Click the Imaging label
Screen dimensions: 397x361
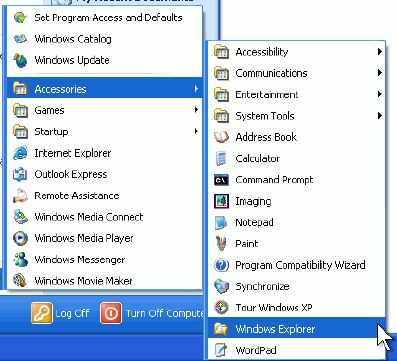(x=253, y=202)
